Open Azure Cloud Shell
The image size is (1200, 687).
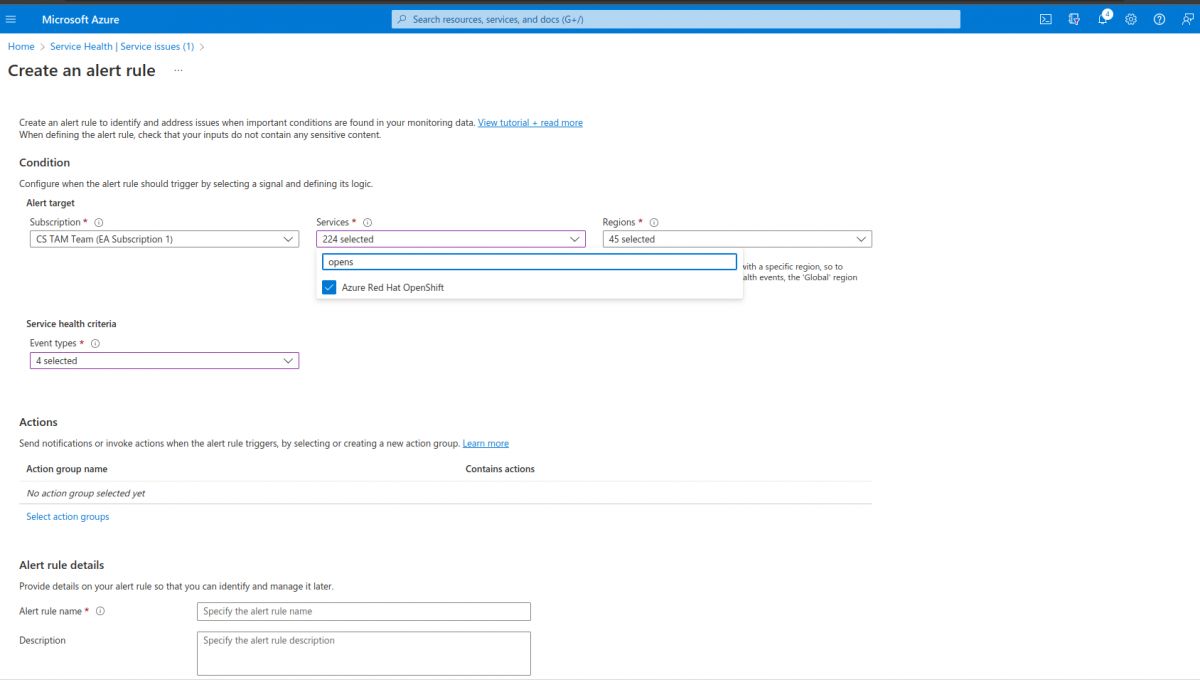click(x=1045, y=19)
